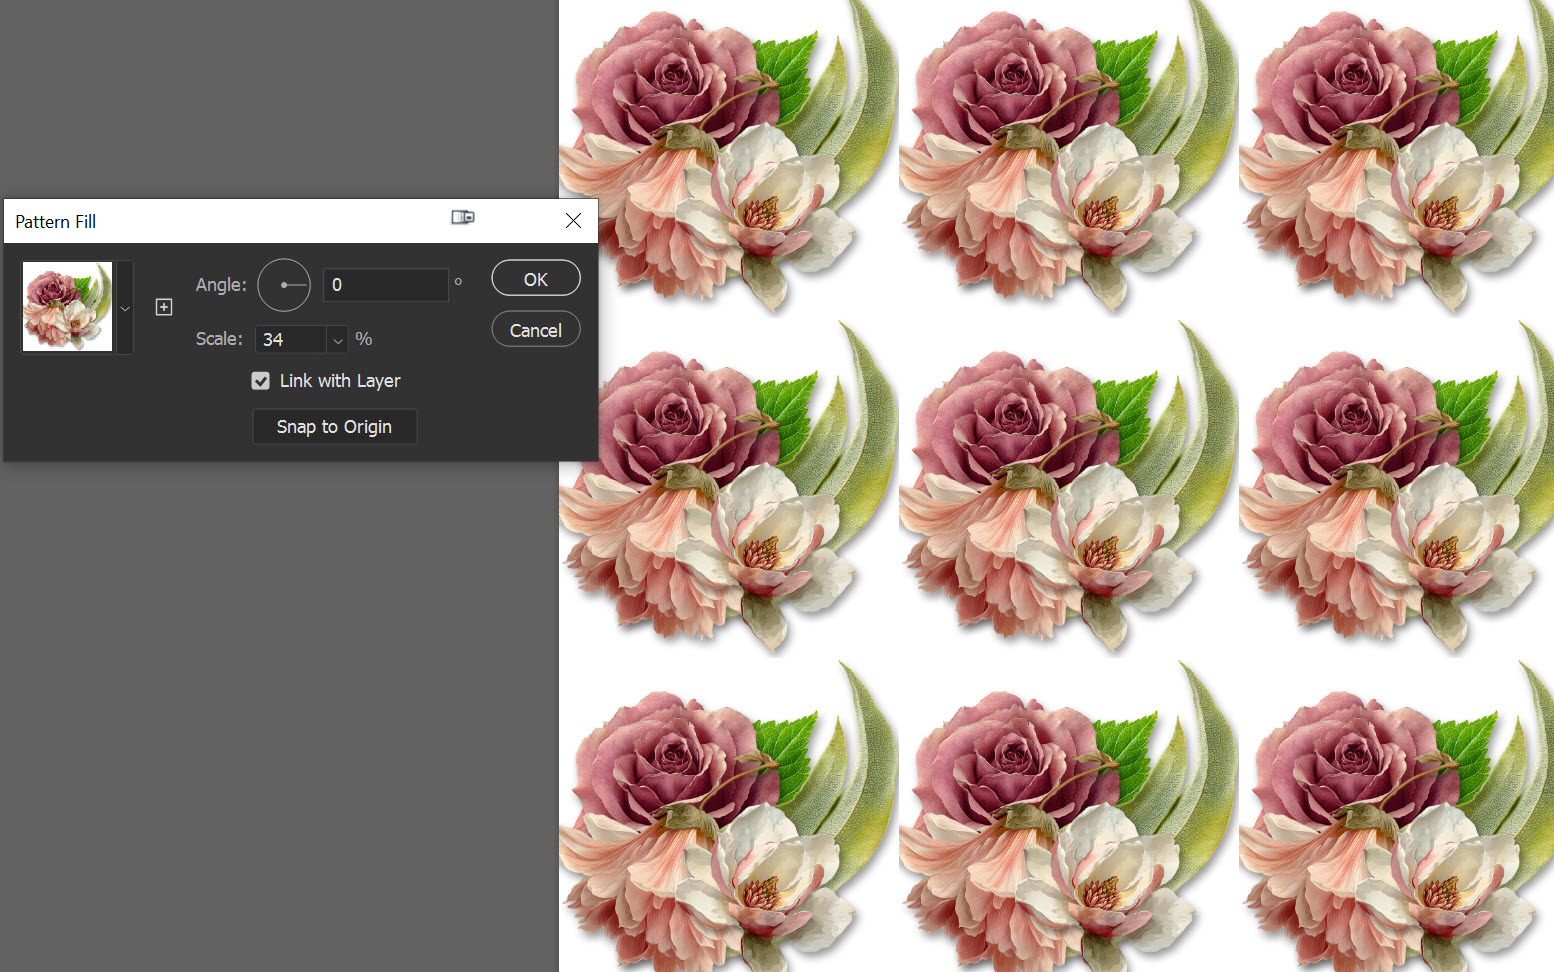Click the Scale label
Viewport: 1554px width, 972px height.
[x=219, y=339]
